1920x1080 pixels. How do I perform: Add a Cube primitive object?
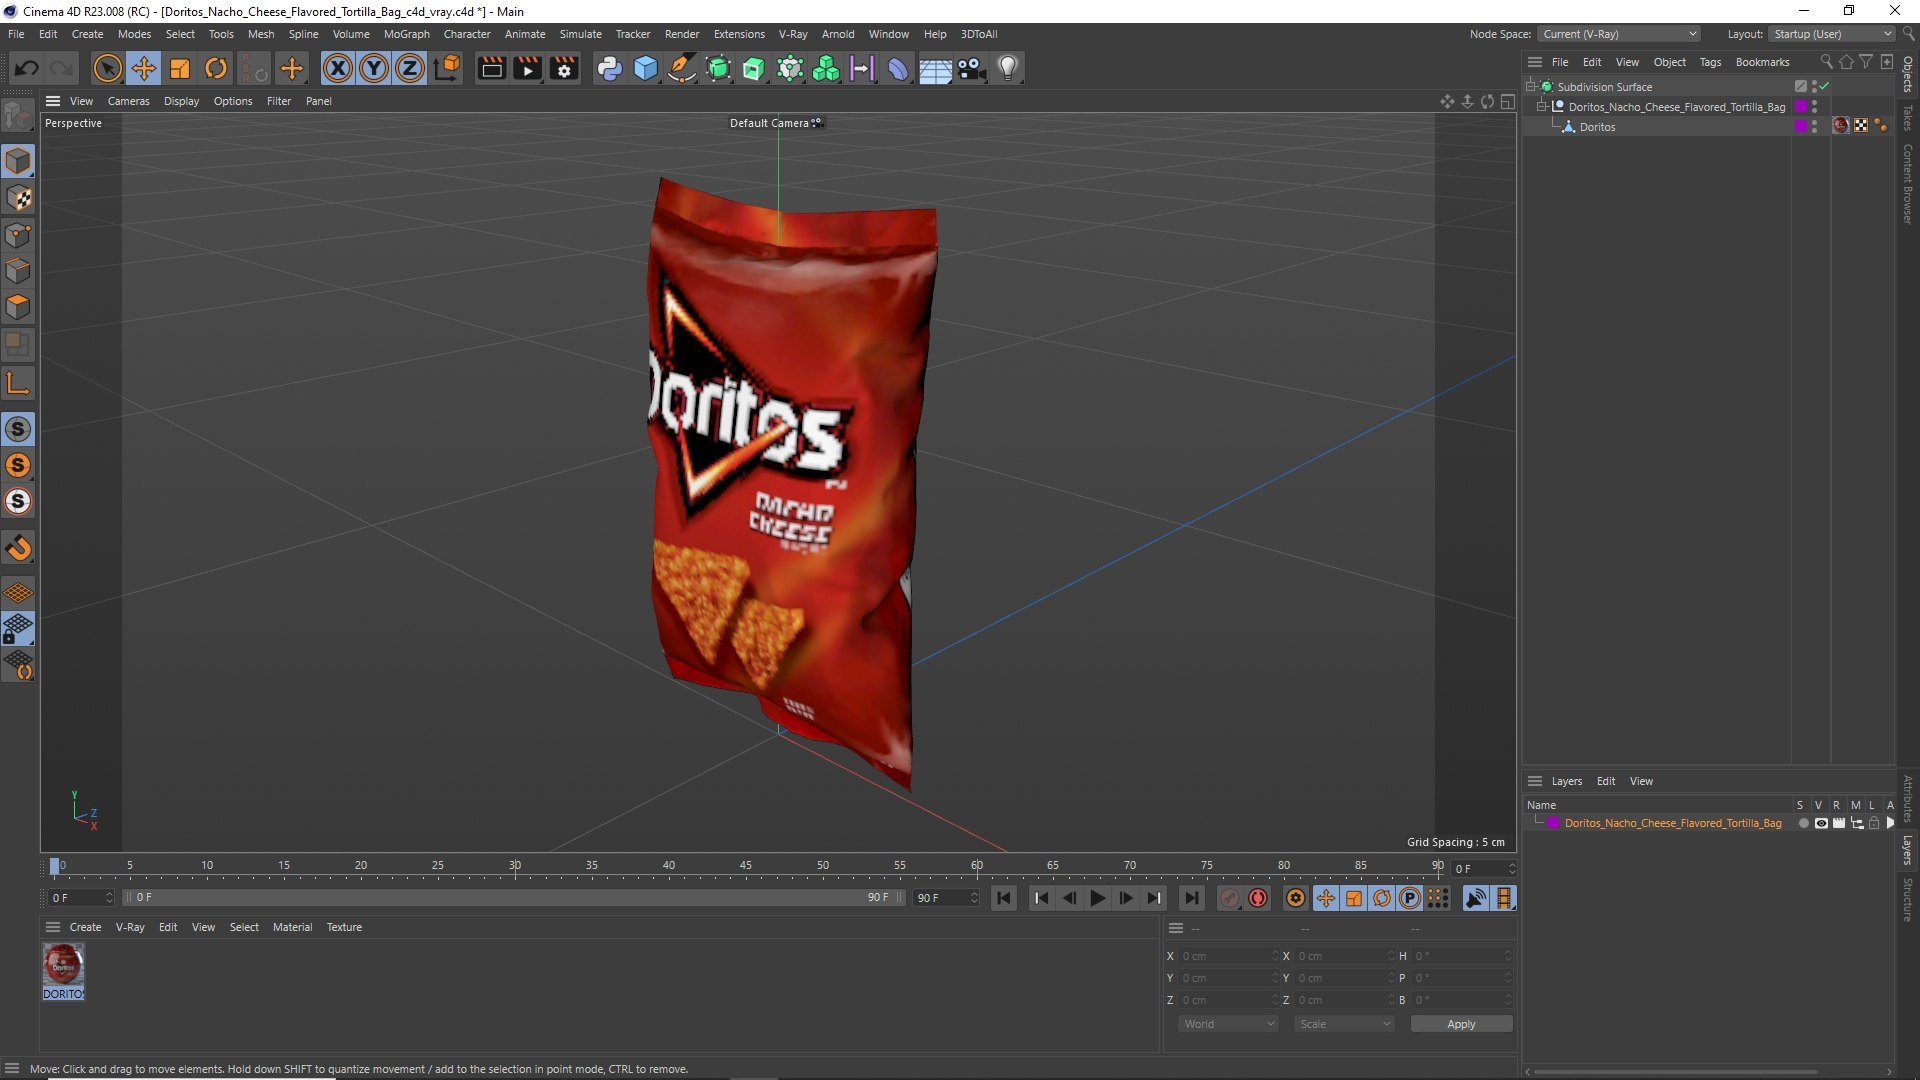[646, 68]
